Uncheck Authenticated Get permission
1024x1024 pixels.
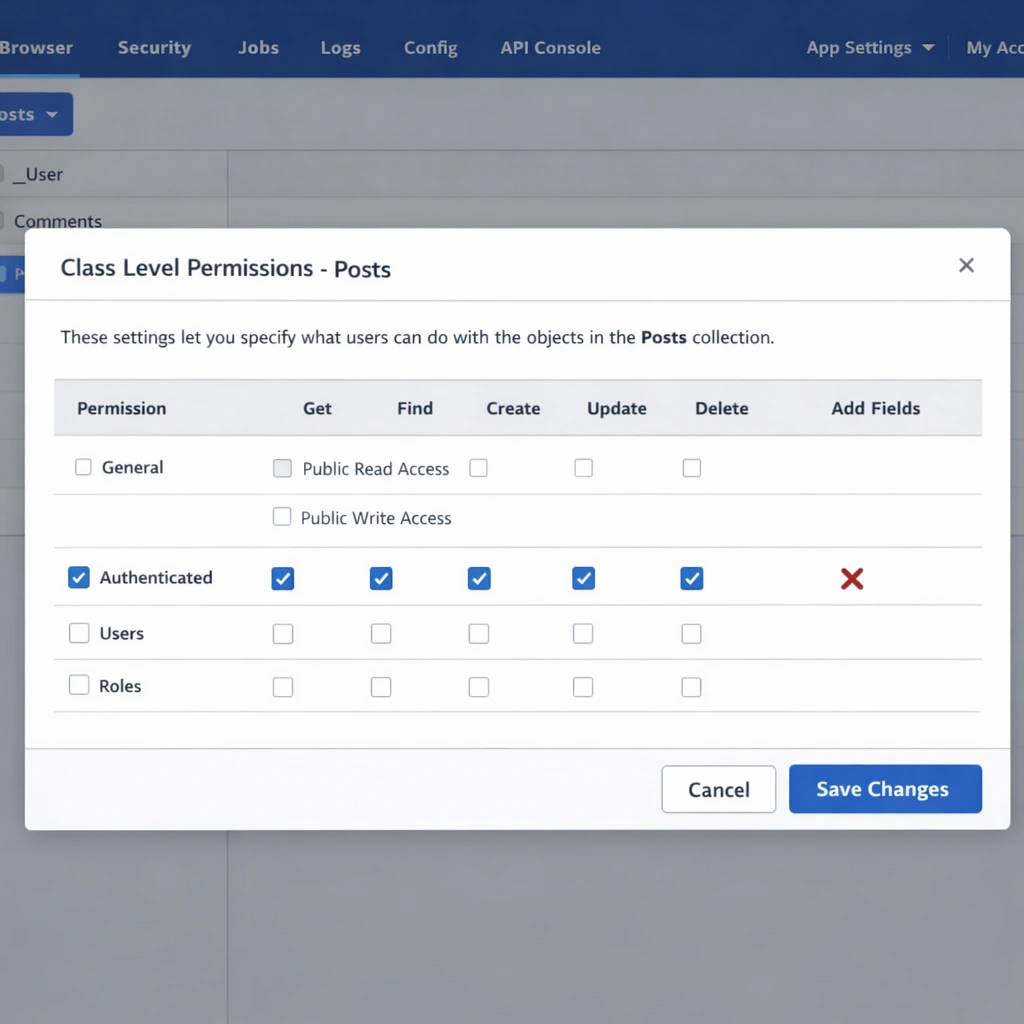[x=283, y=578]
